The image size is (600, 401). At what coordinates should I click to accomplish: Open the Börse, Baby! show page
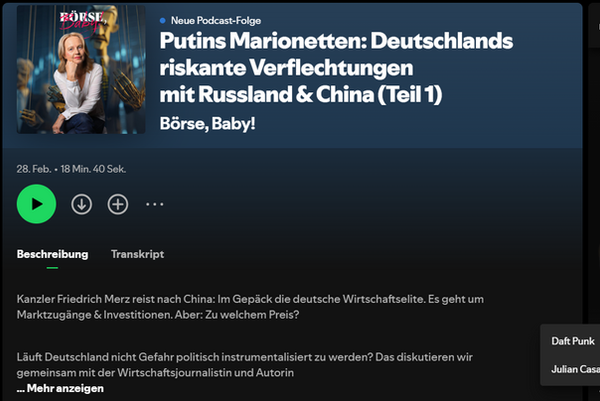pos(207,124)
